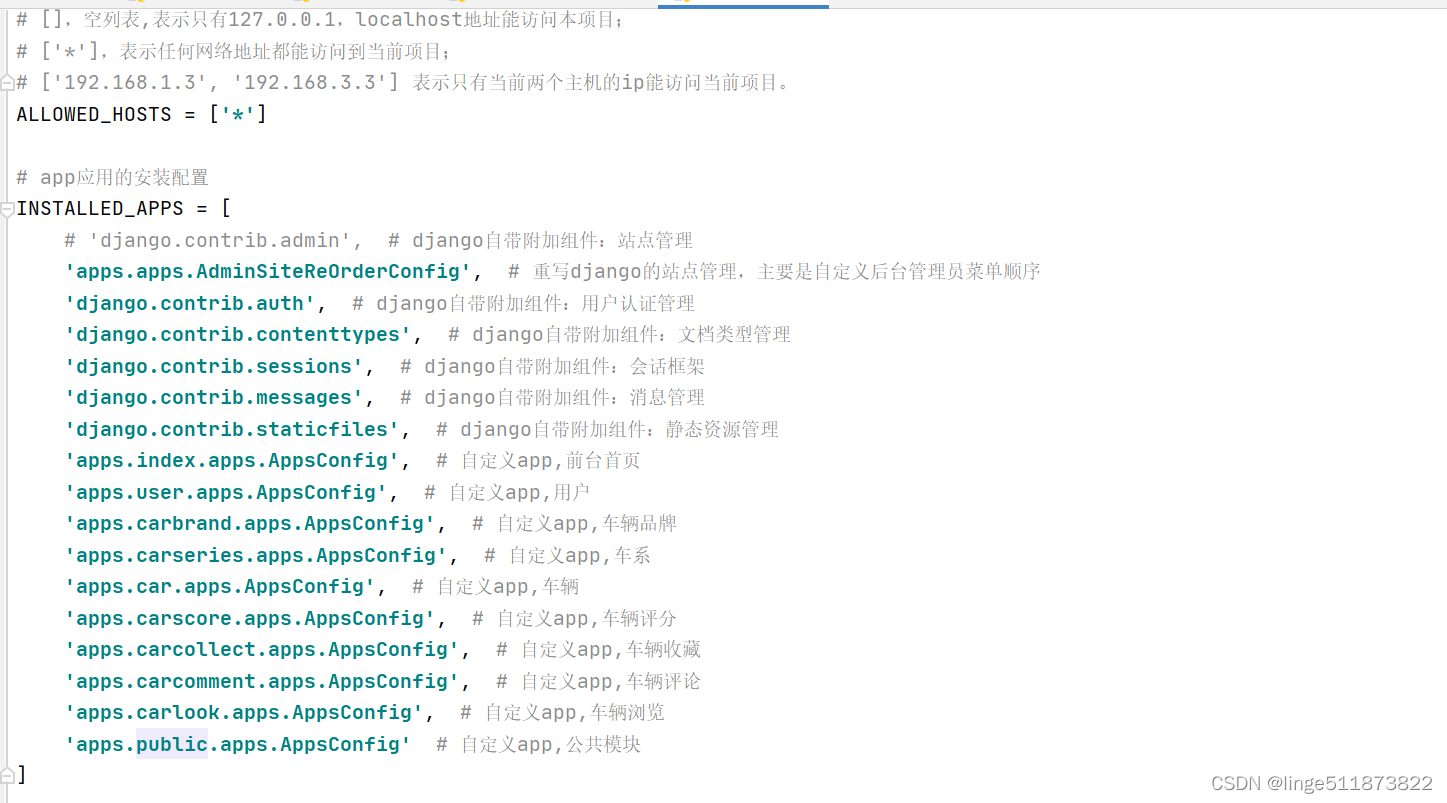
Task: Click the fold marker beside the closing bracket
Action: click(7, 775)
